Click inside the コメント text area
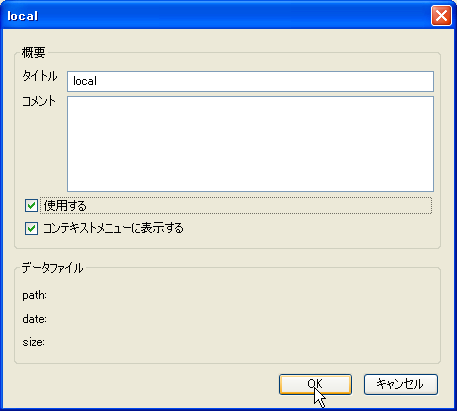 click(250, 144)
